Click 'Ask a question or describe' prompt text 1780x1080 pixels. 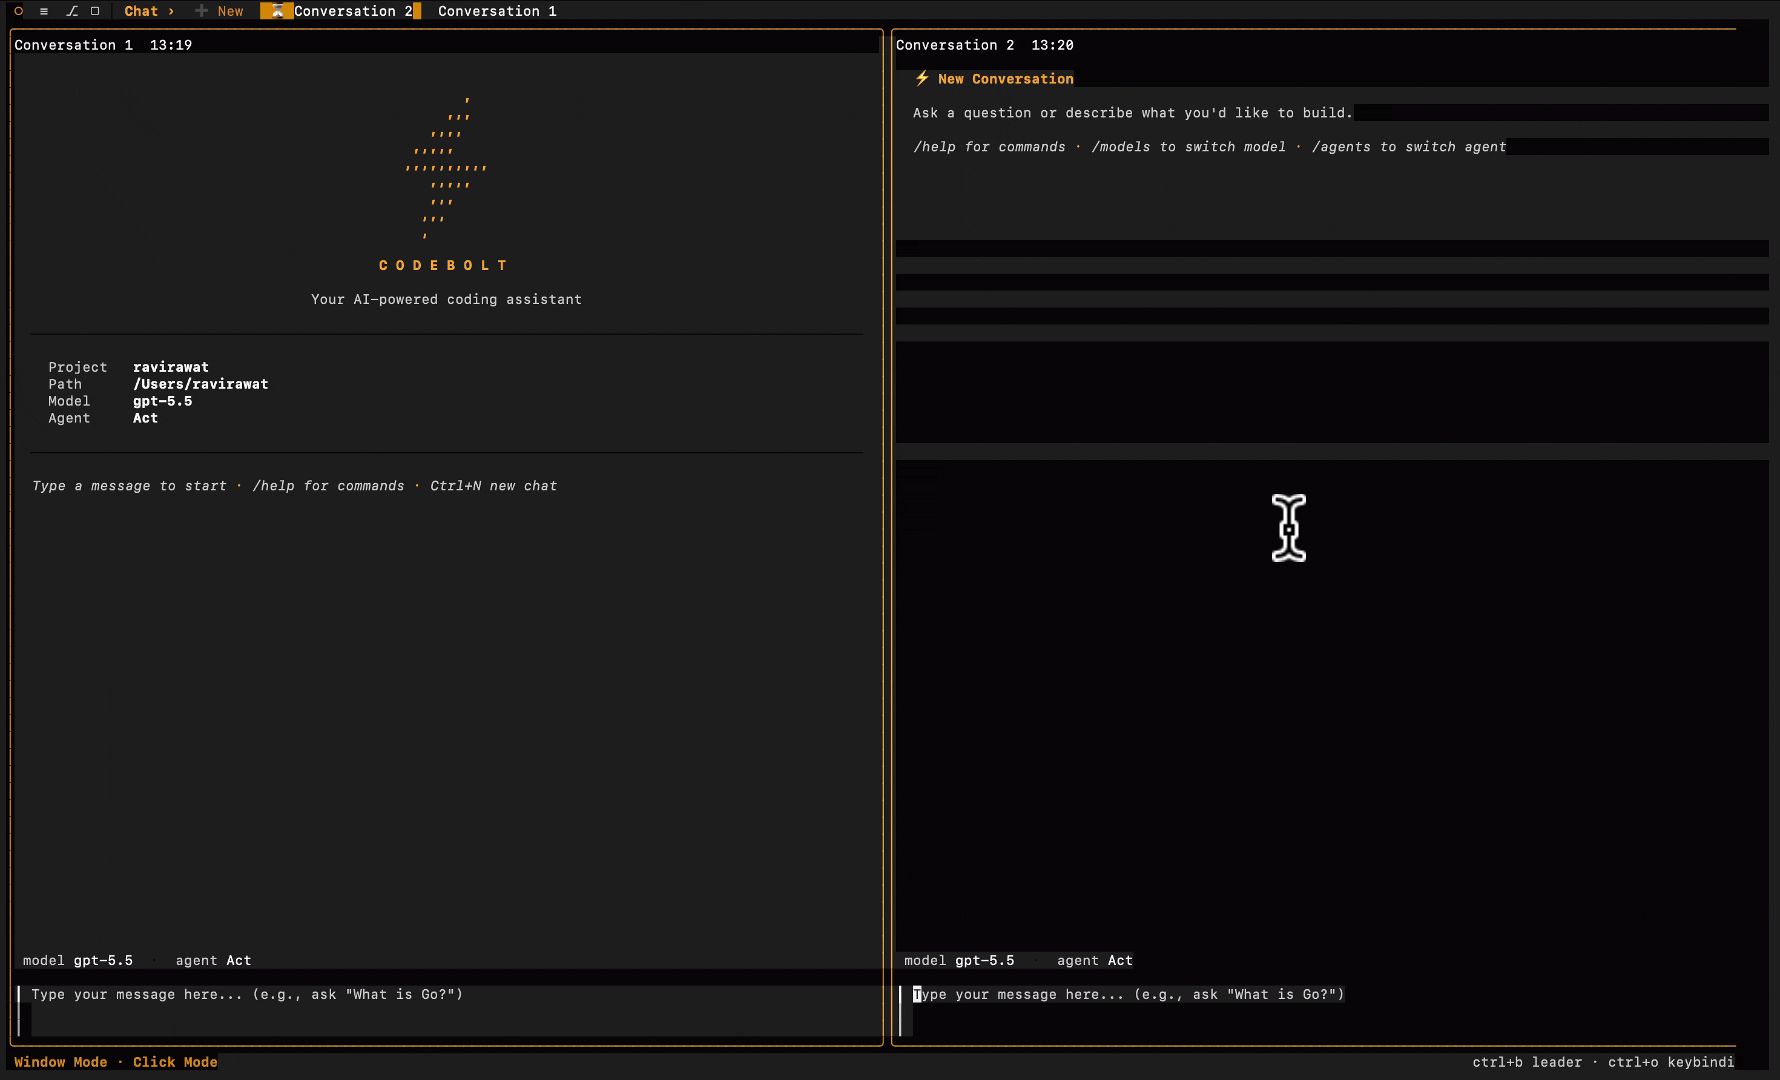tap(1132, 113)
